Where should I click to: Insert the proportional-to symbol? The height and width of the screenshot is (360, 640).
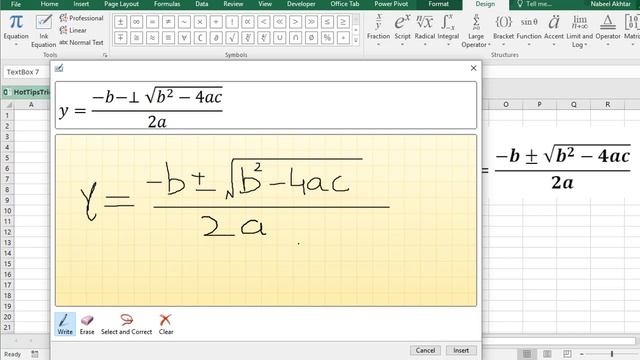(248, 22)
